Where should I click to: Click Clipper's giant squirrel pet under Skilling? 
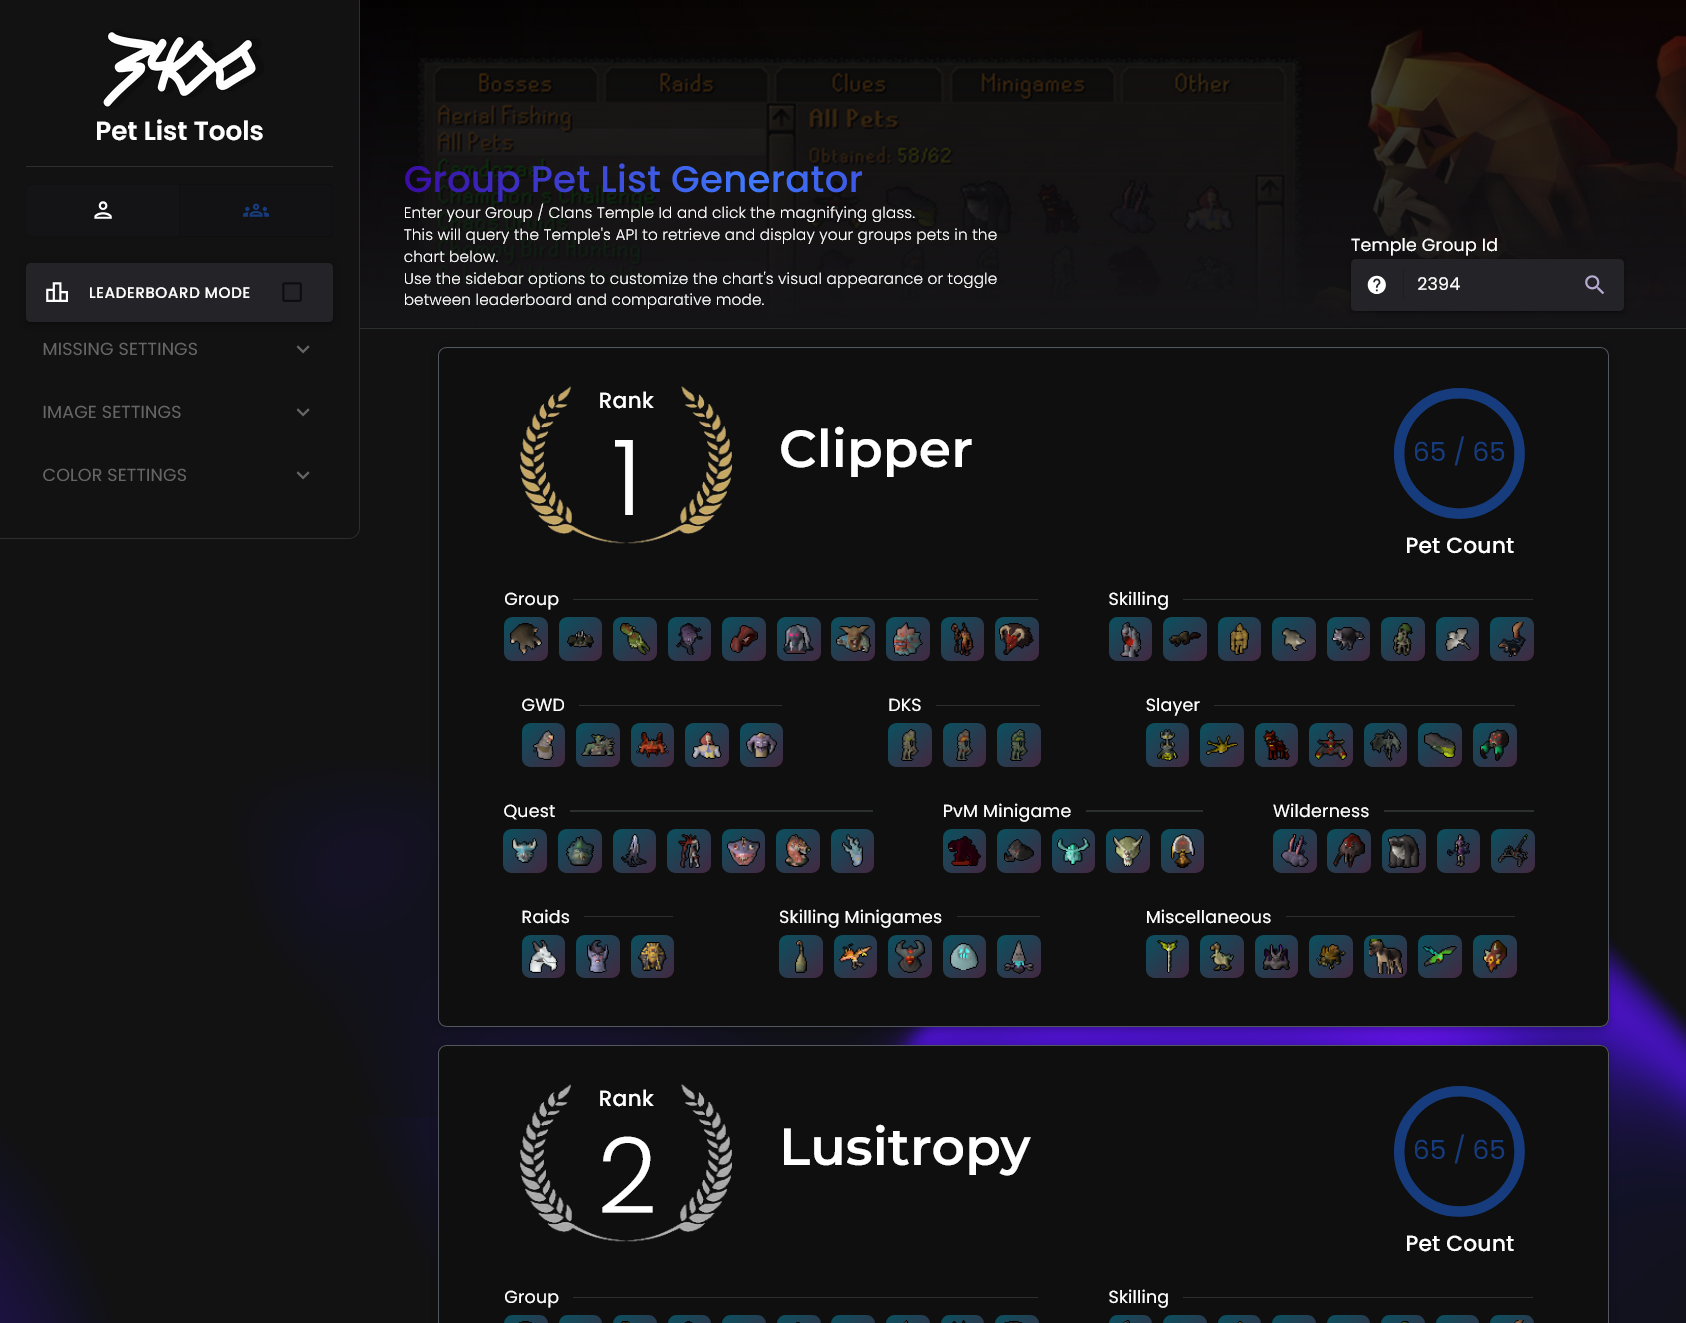point(1512,639)
